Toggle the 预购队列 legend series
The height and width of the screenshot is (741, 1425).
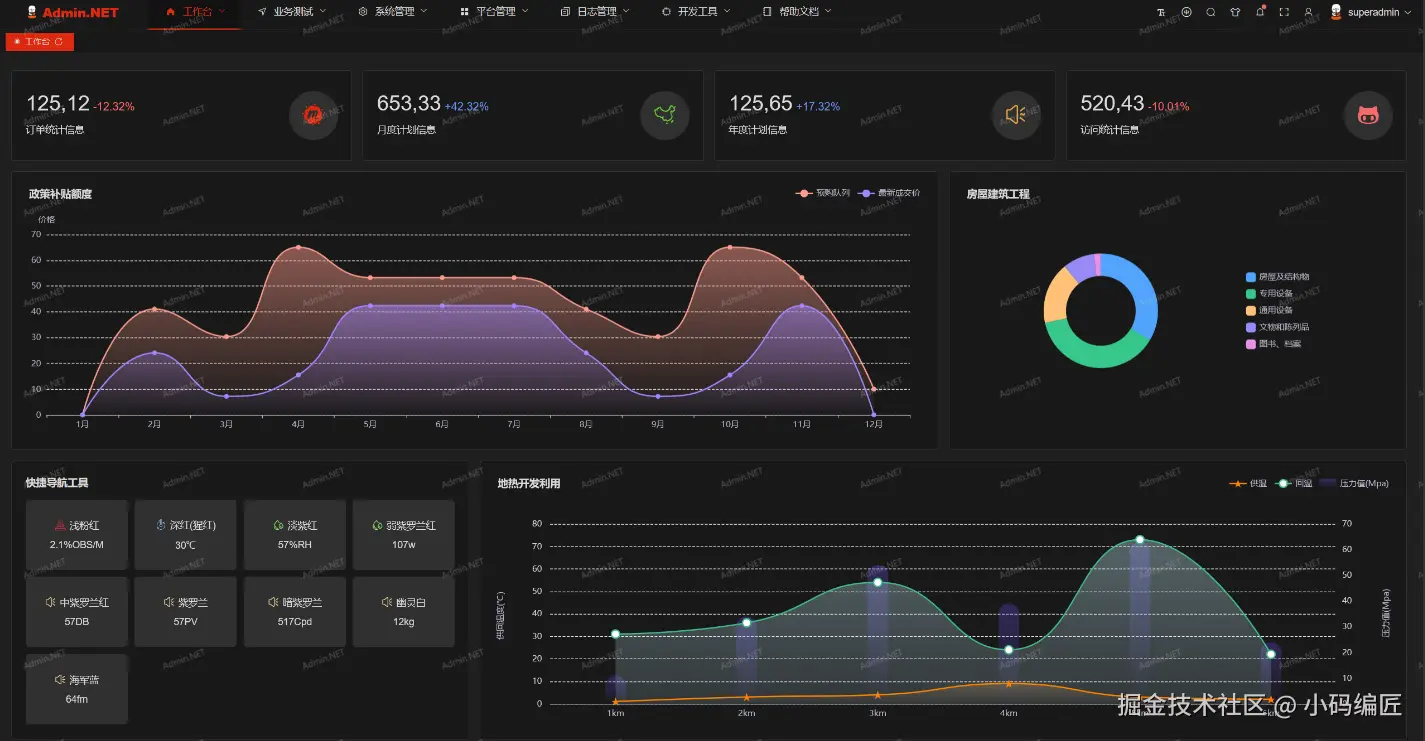pyautogui.click(x=823, y=193)
